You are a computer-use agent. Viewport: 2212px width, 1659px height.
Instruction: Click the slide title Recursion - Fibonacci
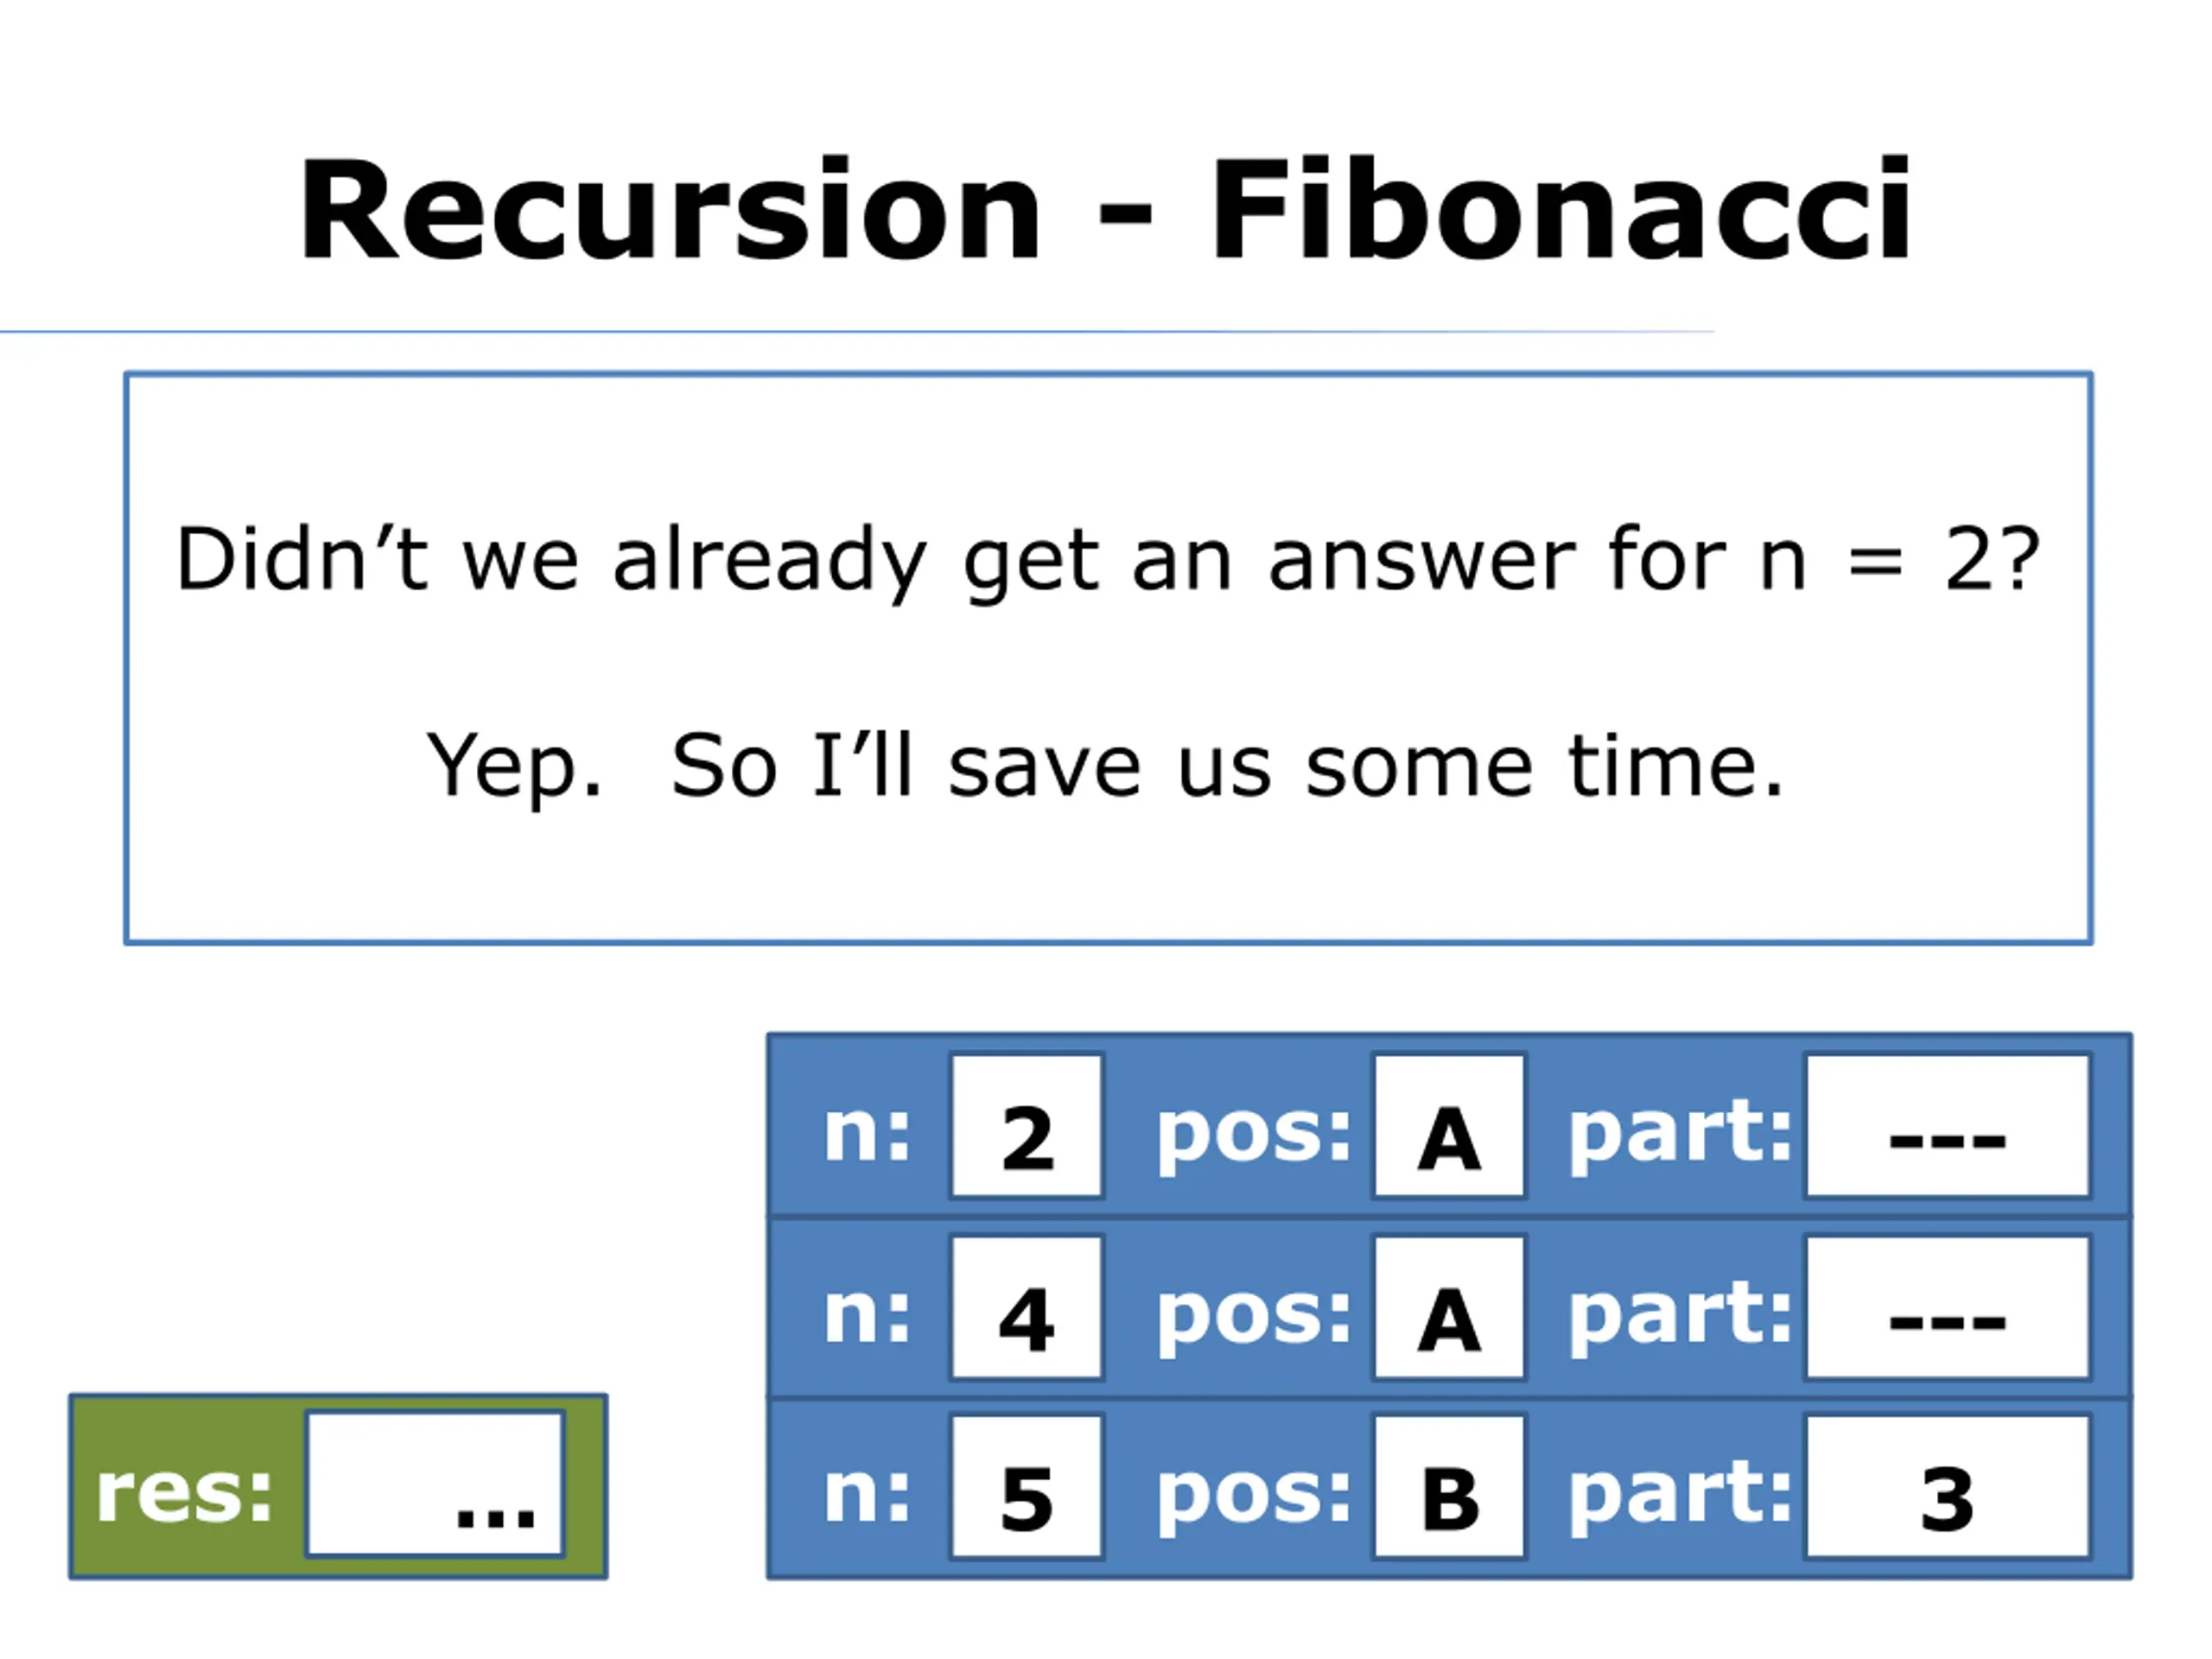tap(1105, 210)
